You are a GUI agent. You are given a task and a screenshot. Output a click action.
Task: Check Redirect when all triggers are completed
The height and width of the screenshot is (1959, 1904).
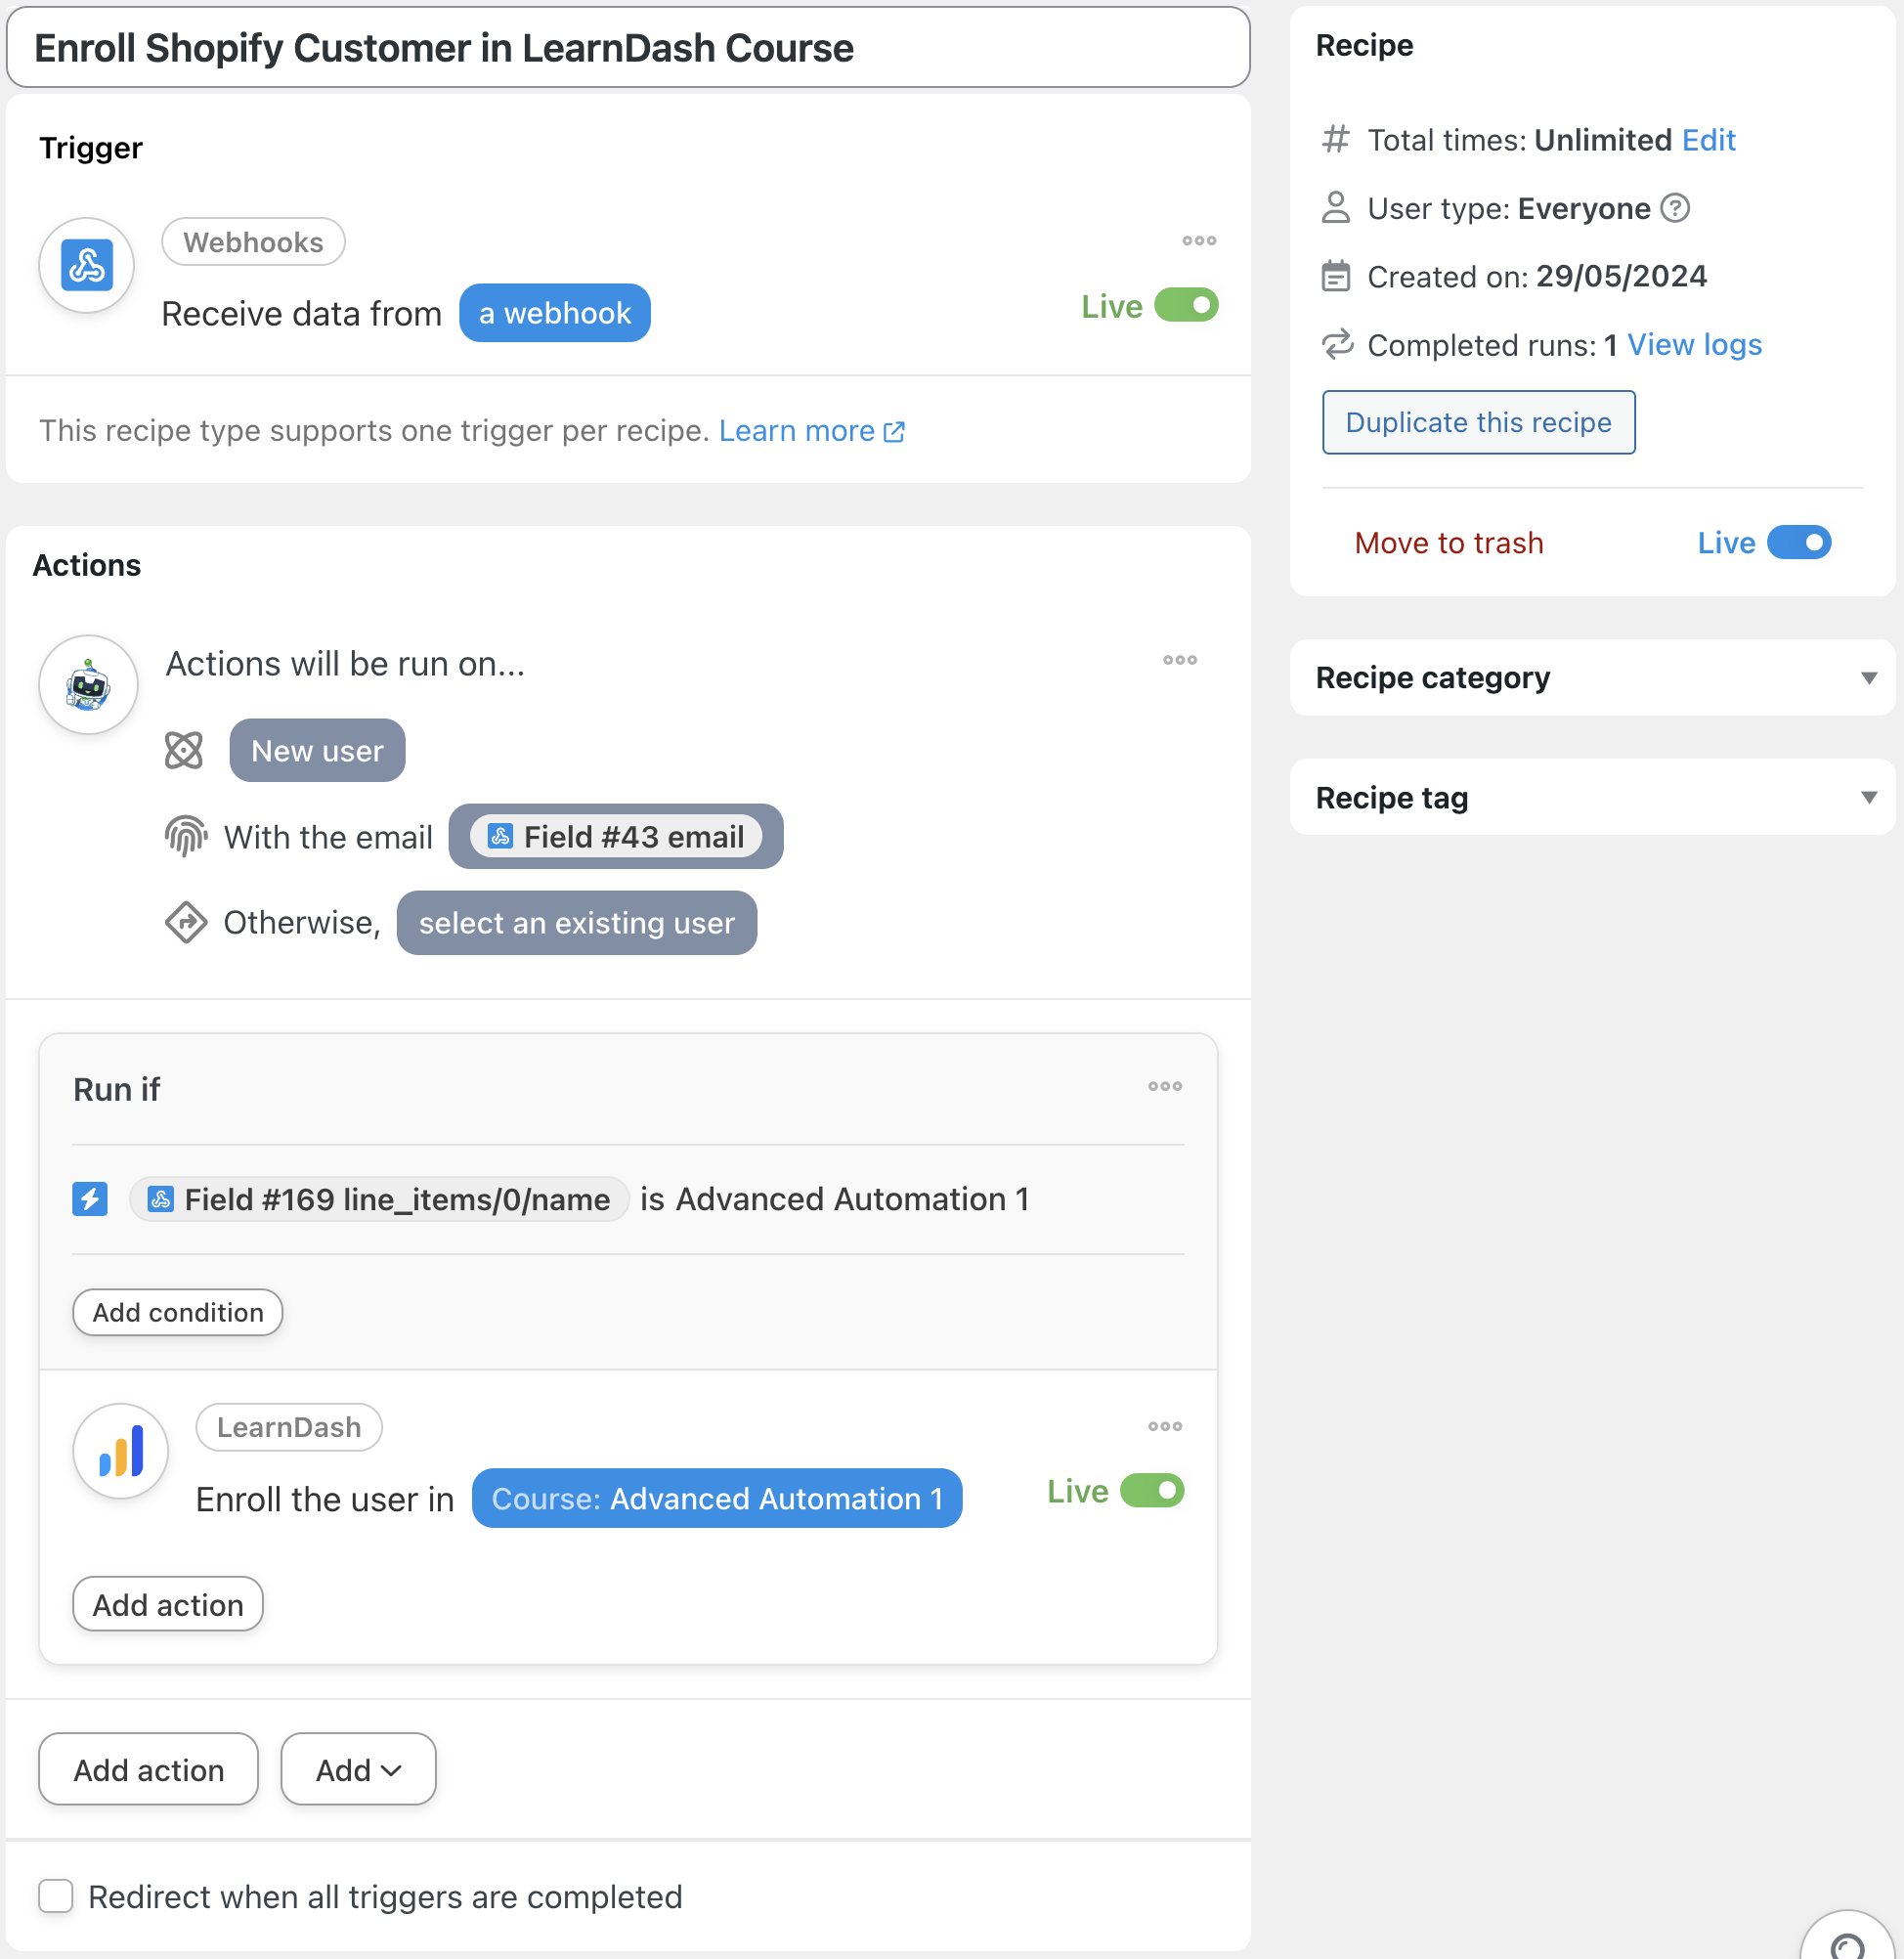pos(56,1896)
